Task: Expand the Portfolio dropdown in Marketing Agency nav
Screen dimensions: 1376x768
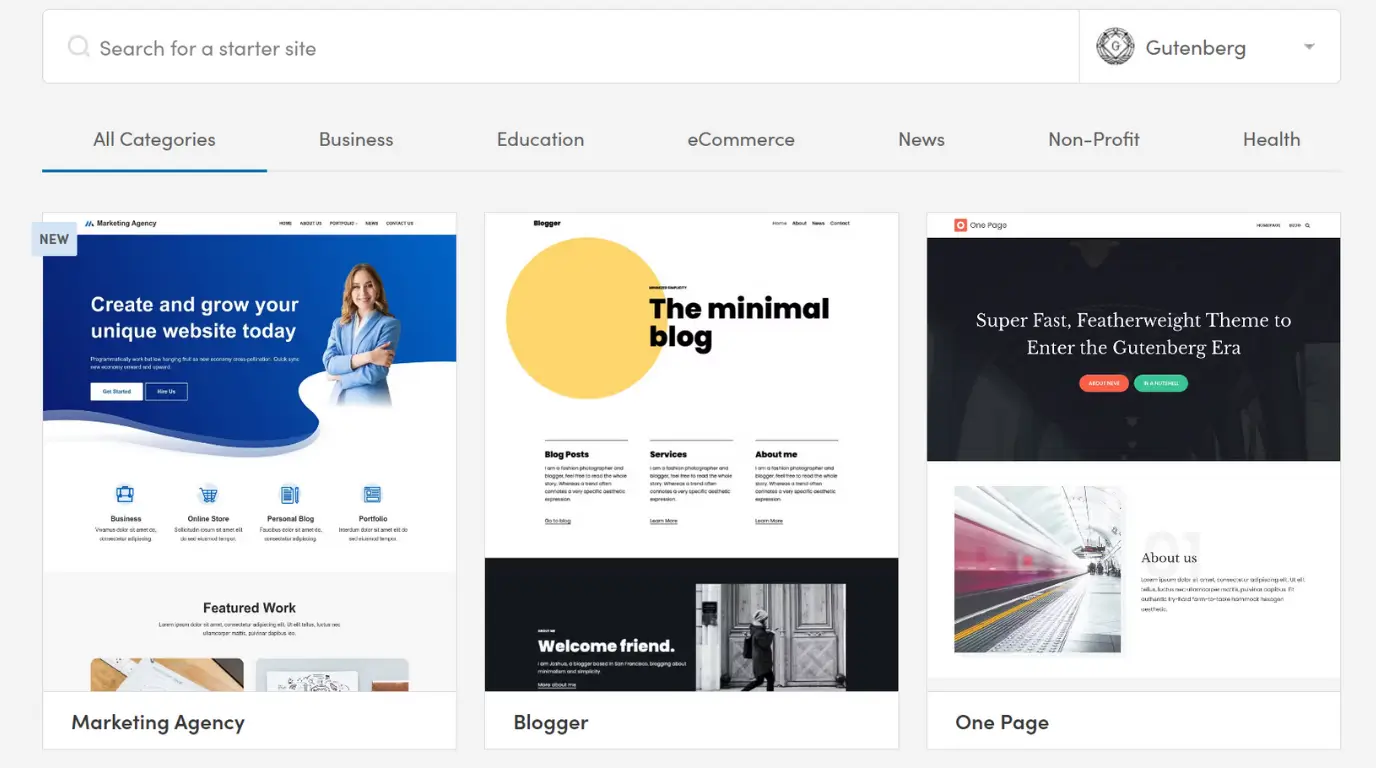Action: point(344,223)
